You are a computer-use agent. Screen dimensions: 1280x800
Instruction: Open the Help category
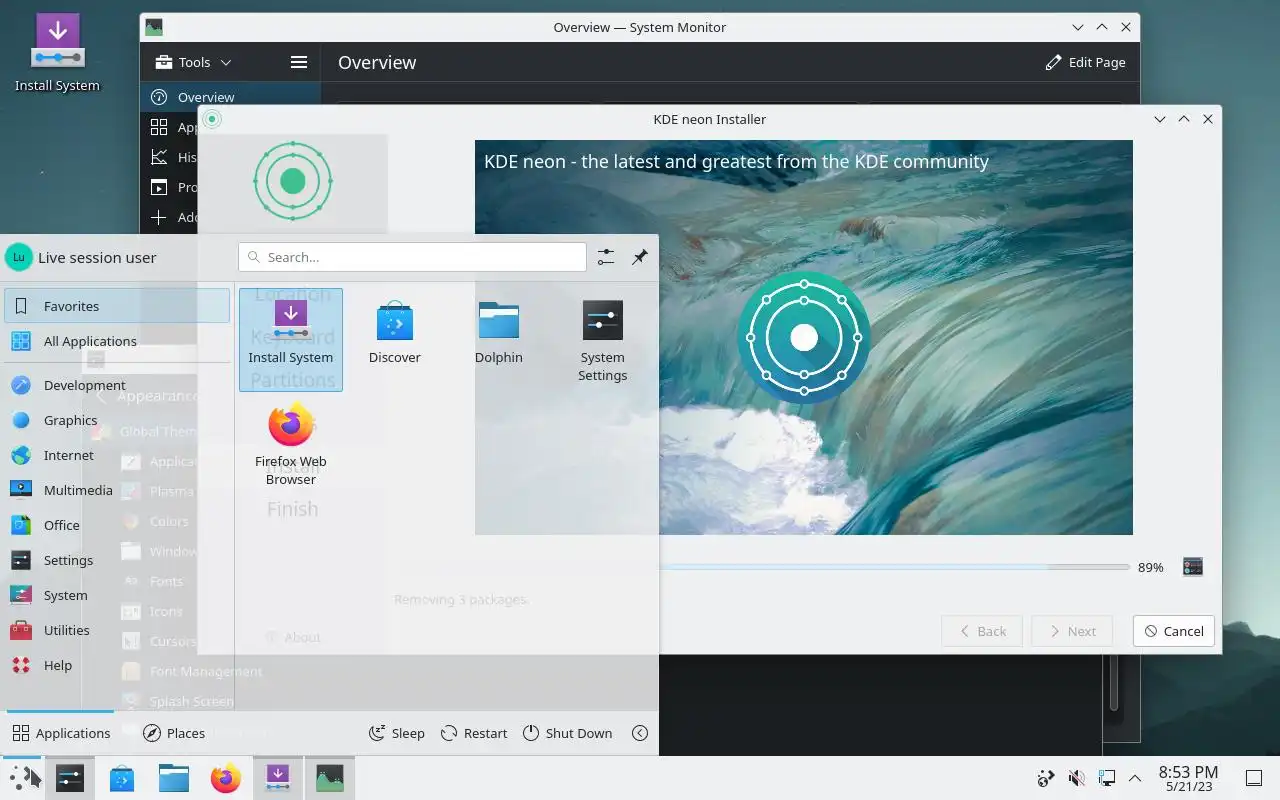(117, 665)
